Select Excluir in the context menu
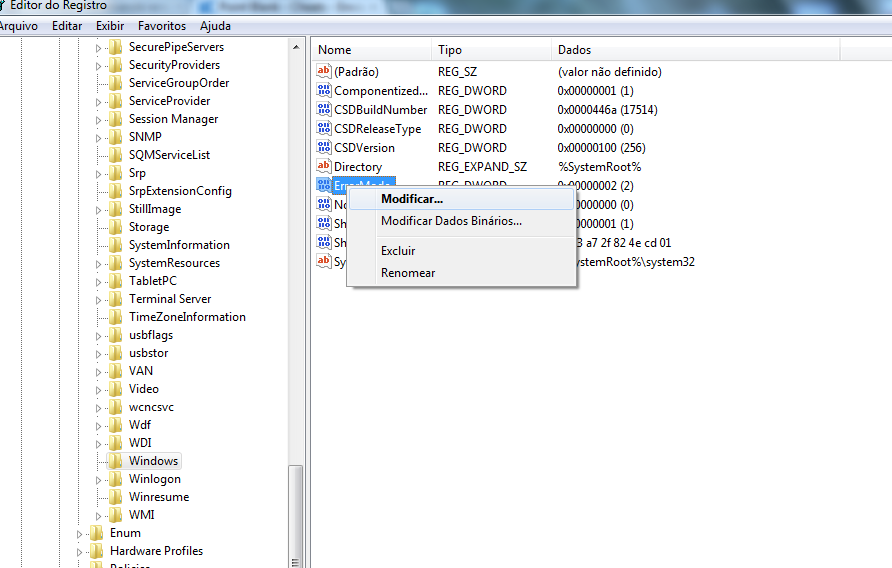The image size is (892, 568). click(398, 251)
